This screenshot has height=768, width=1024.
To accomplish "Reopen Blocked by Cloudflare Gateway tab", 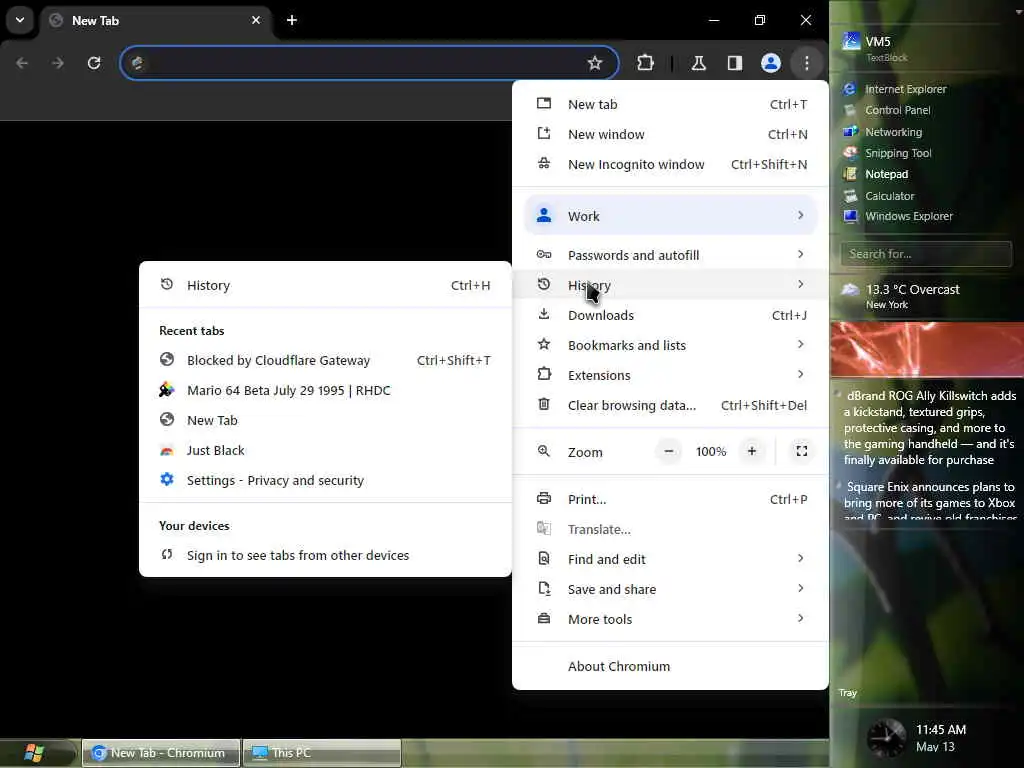I will (x=325, y=360).
